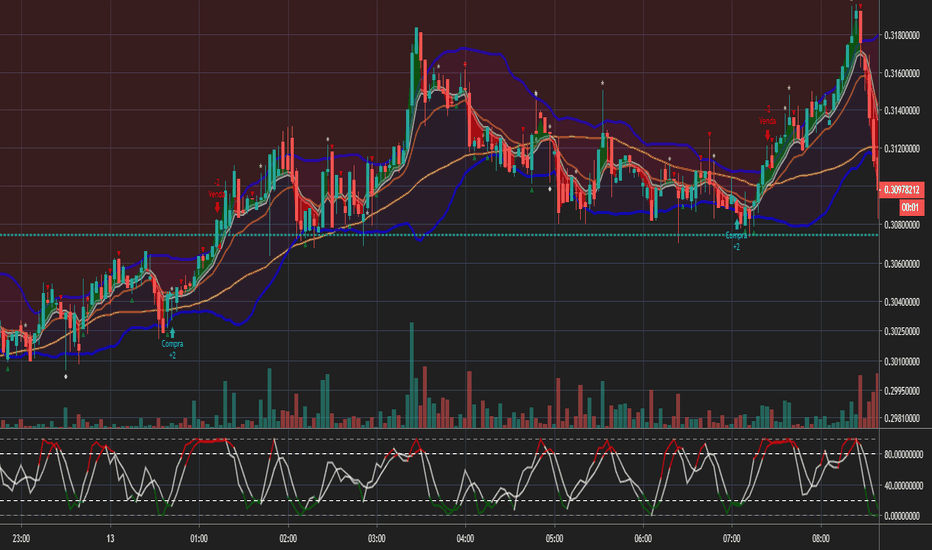Select the 0.31800000 price axis label
Image resolution: width=932 pixels, height=550 pixels.
click(x=902, y=36)
